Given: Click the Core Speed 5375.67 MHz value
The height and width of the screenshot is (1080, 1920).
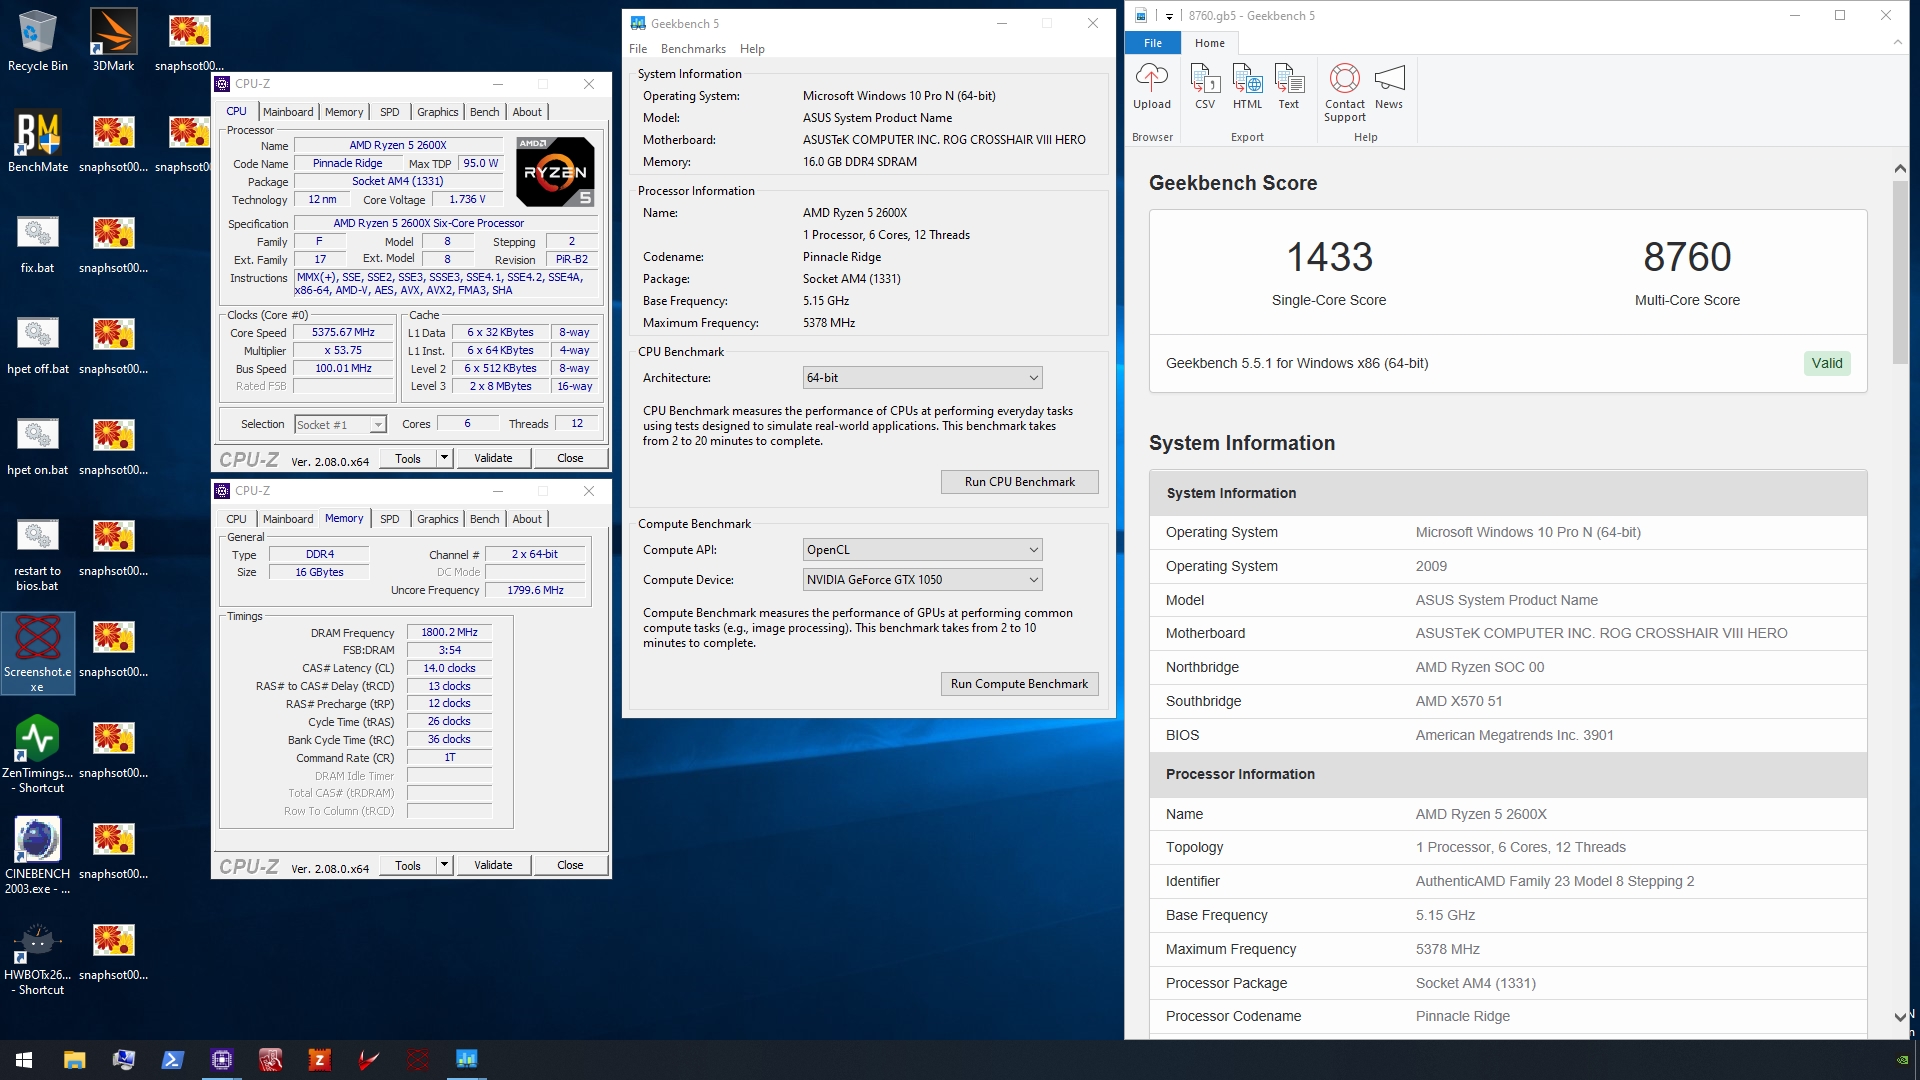Looking at the screenshot, I should pos(343,333).
